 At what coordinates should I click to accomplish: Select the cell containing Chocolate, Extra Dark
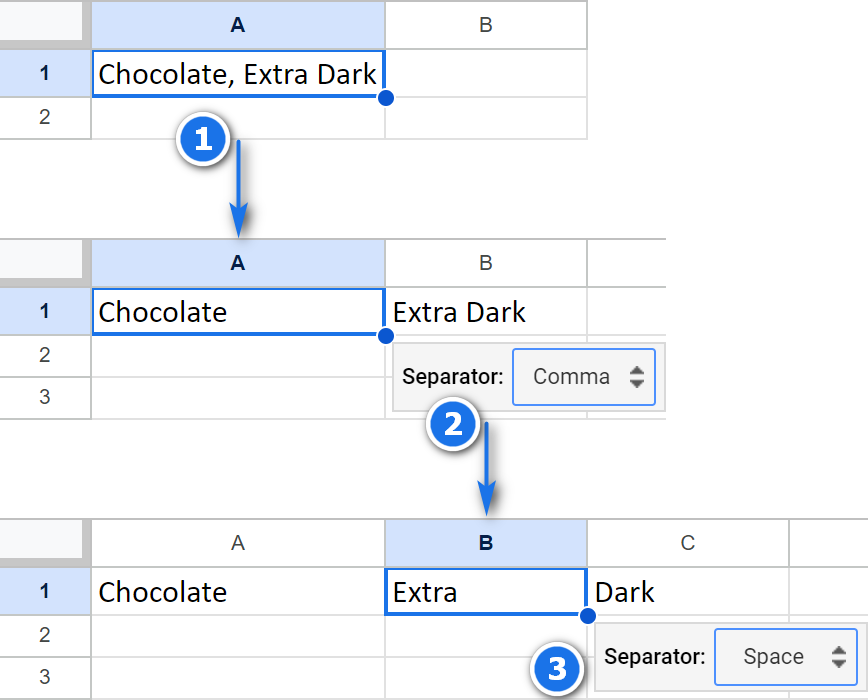[237, 73]
